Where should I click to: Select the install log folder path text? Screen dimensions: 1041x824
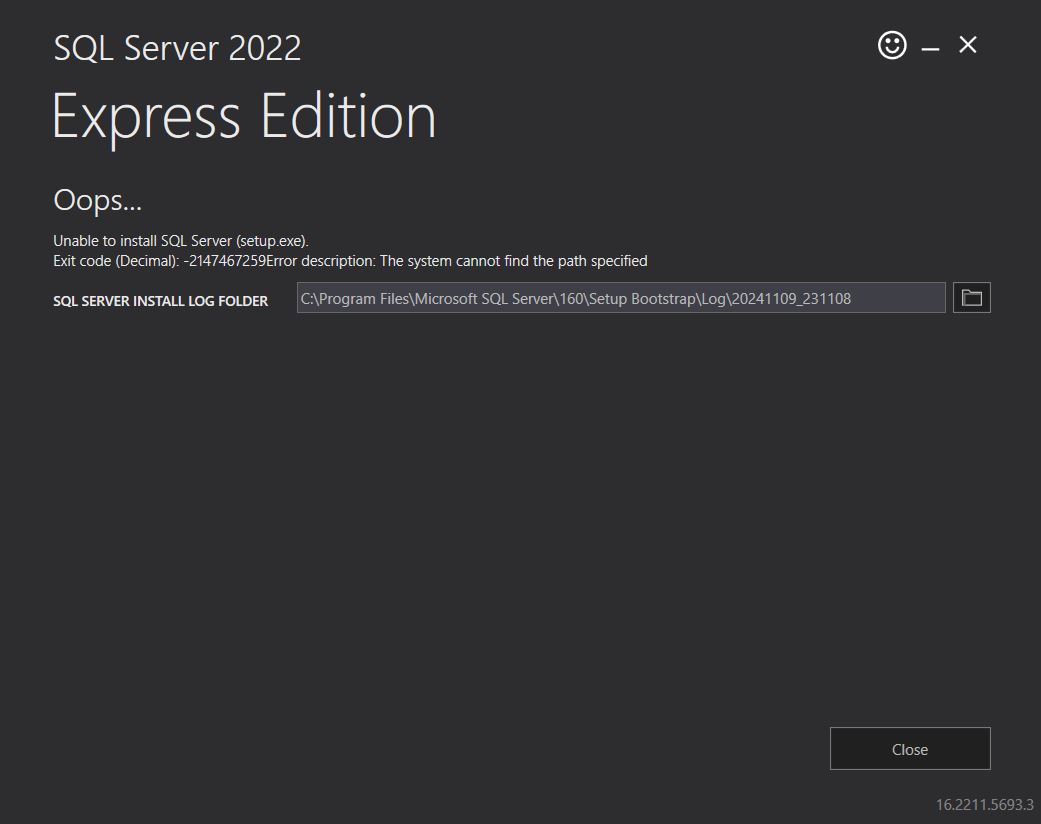tap(620, 297)
